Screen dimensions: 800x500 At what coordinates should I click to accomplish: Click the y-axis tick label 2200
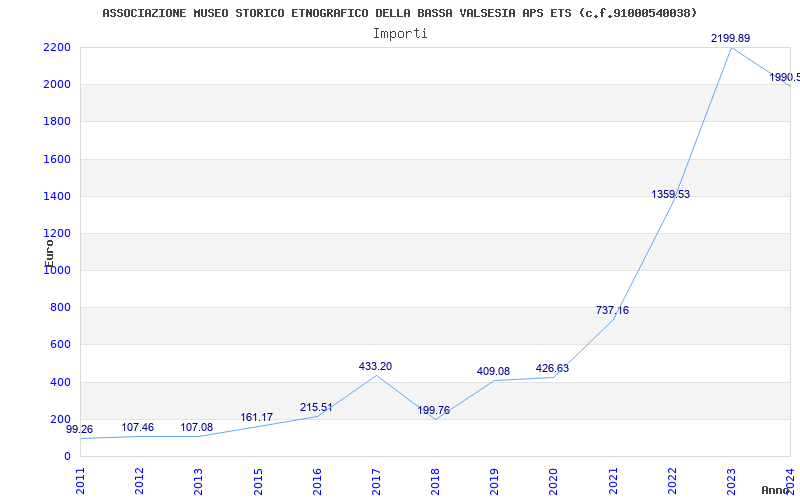click(57, 47)
